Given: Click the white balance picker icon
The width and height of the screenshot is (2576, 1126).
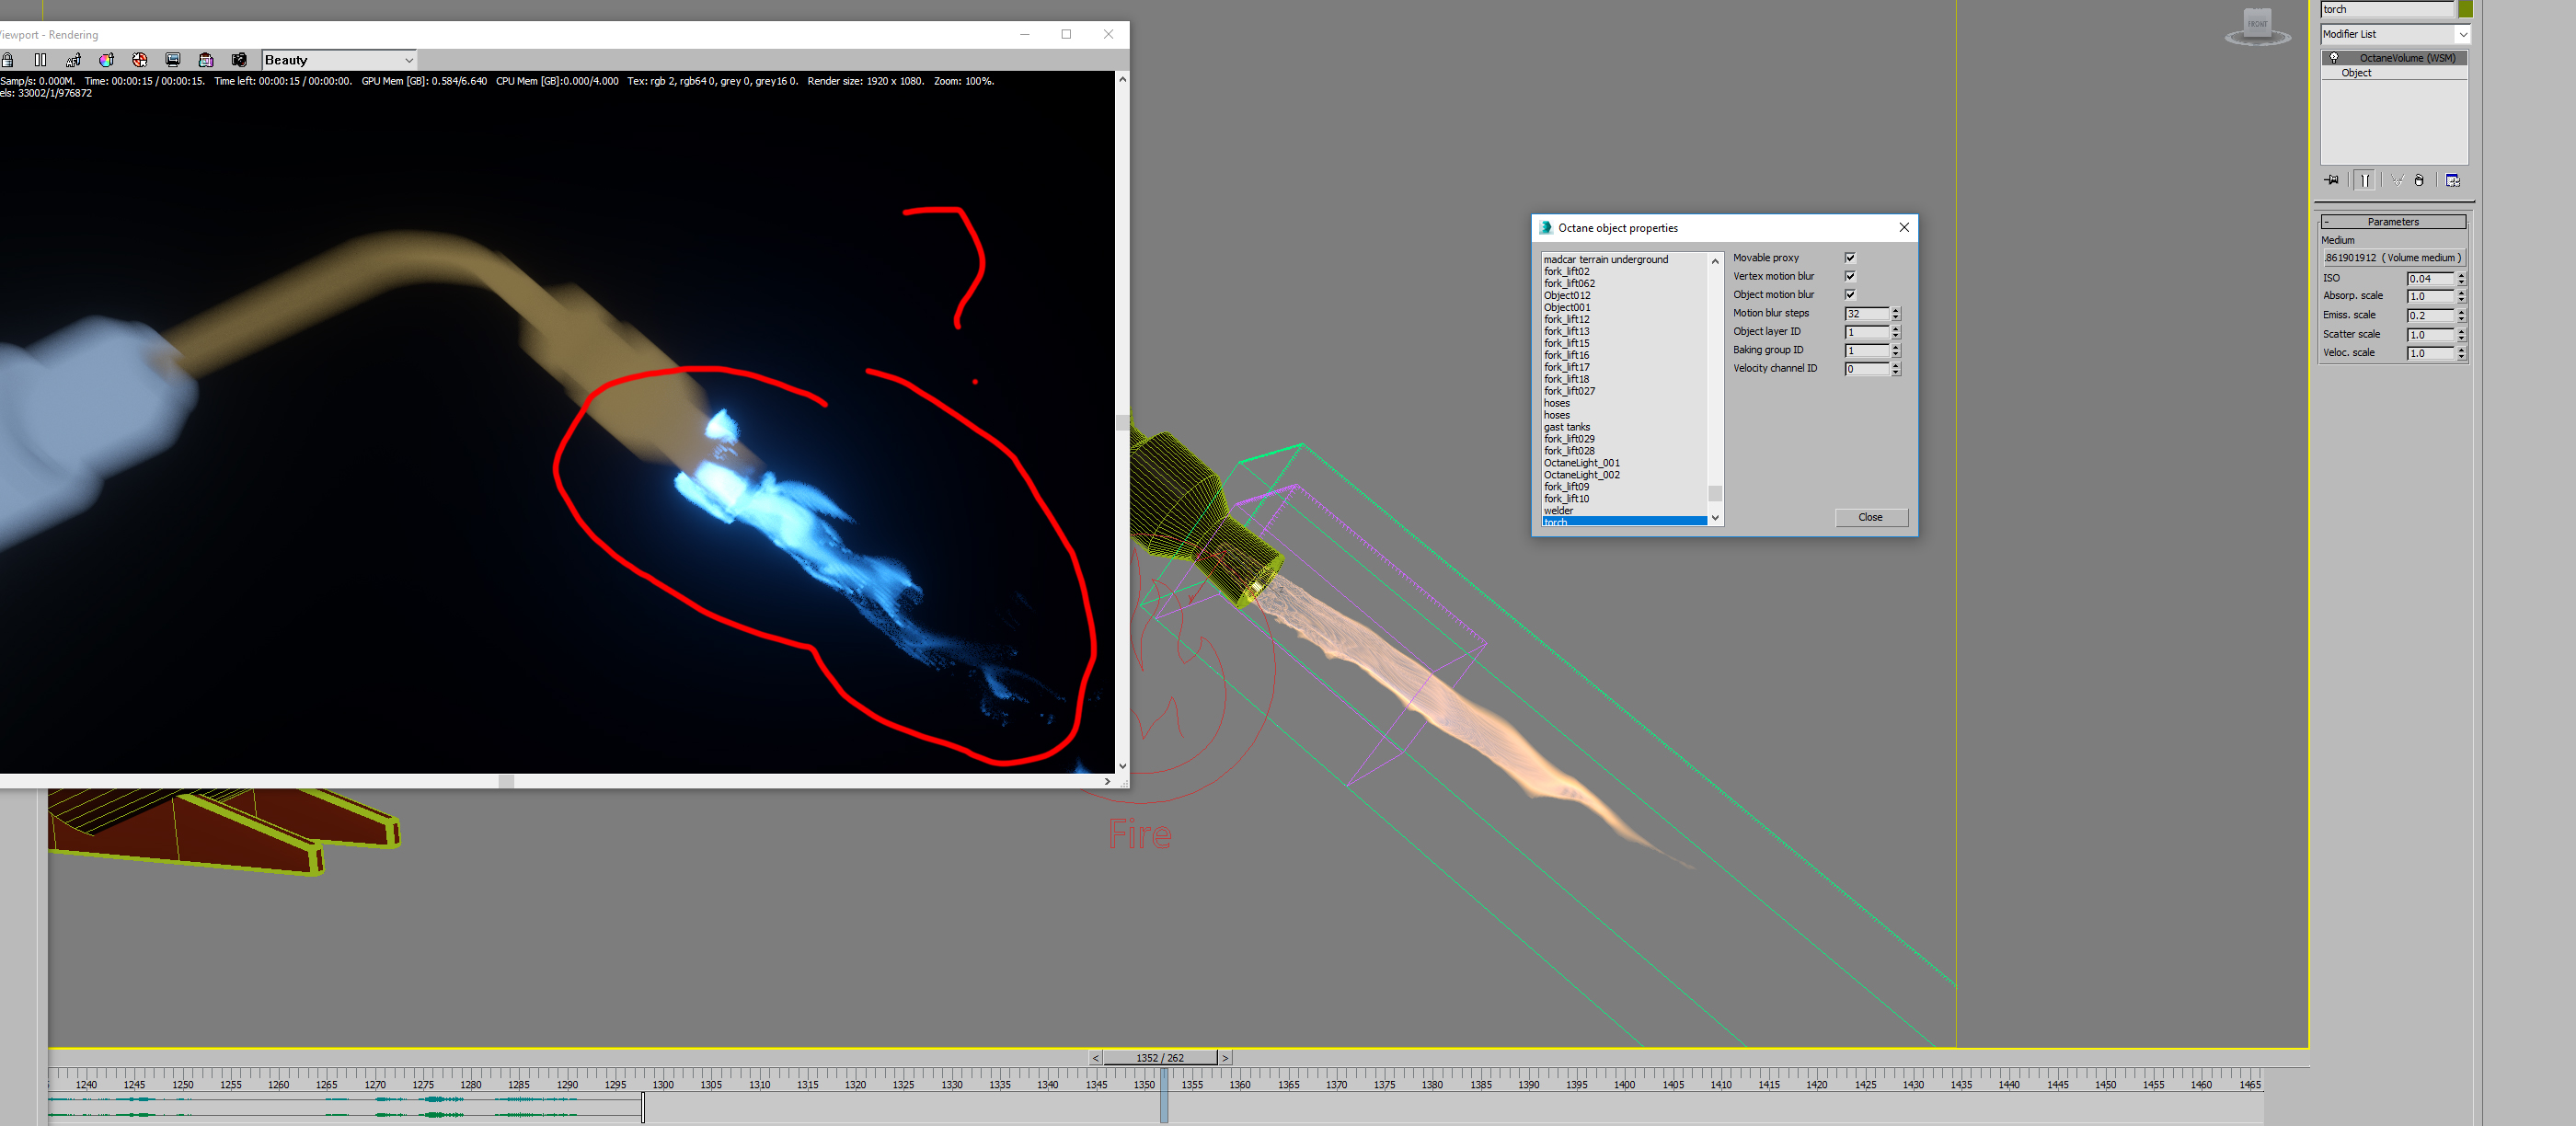Looking at the screenshot, I should (107, 60).
